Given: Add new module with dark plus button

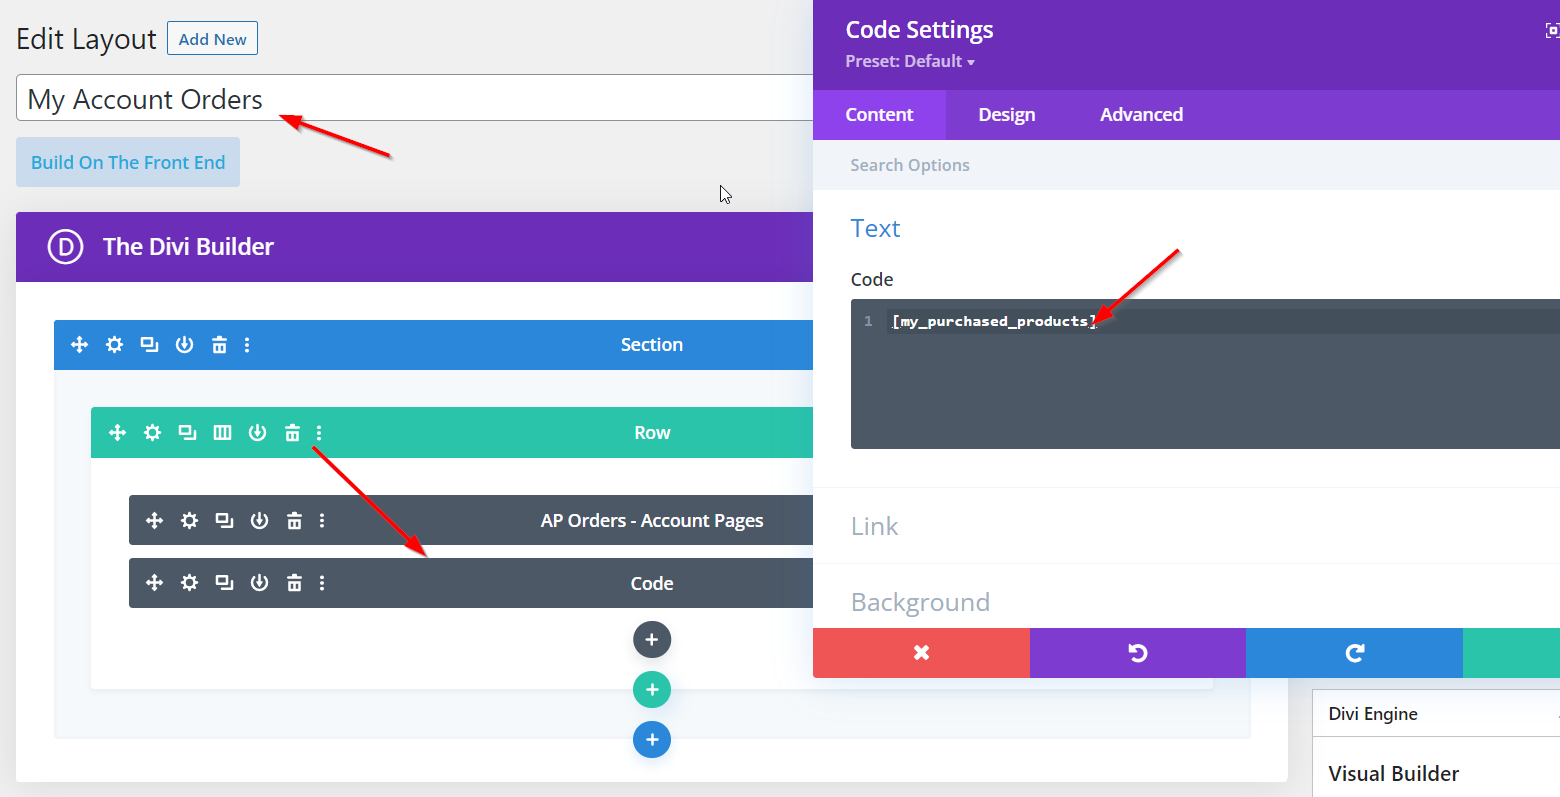Looking at the screenshot, I should (x=651, y=640).
